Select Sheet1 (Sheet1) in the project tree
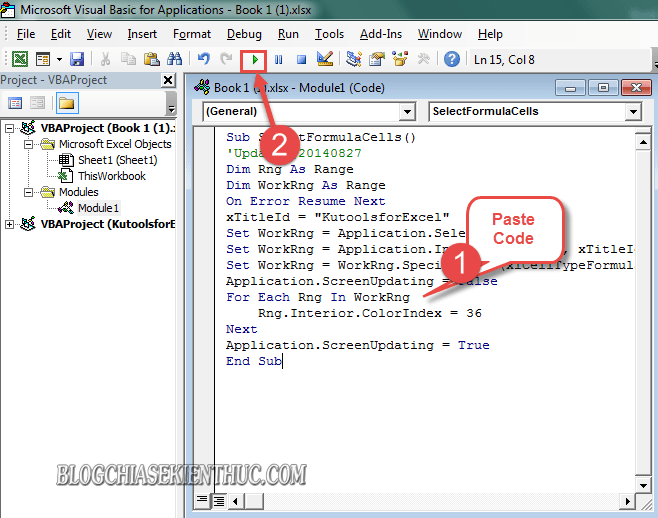The image size is (658, 518). pyautogui.click(x=118, y=160)
